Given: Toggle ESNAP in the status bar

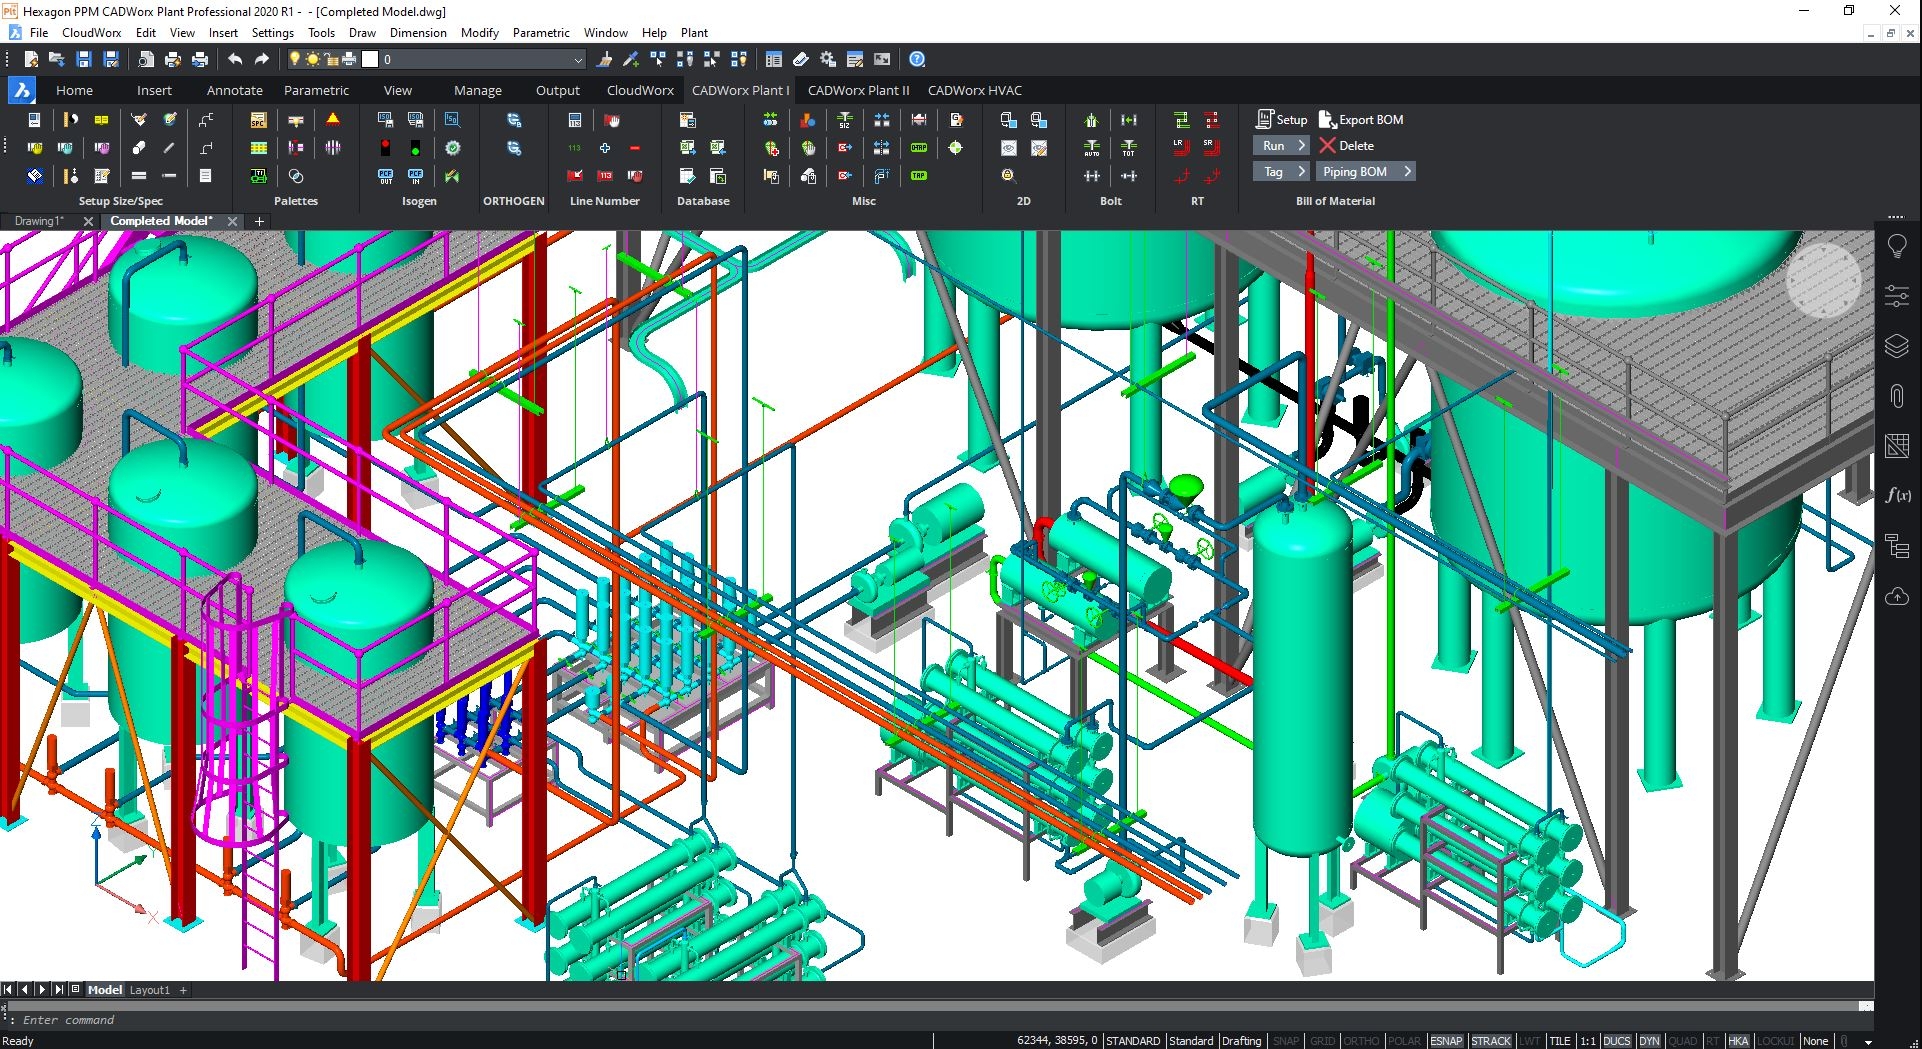Looking at the screenshot, I should pos(1446,1041).
